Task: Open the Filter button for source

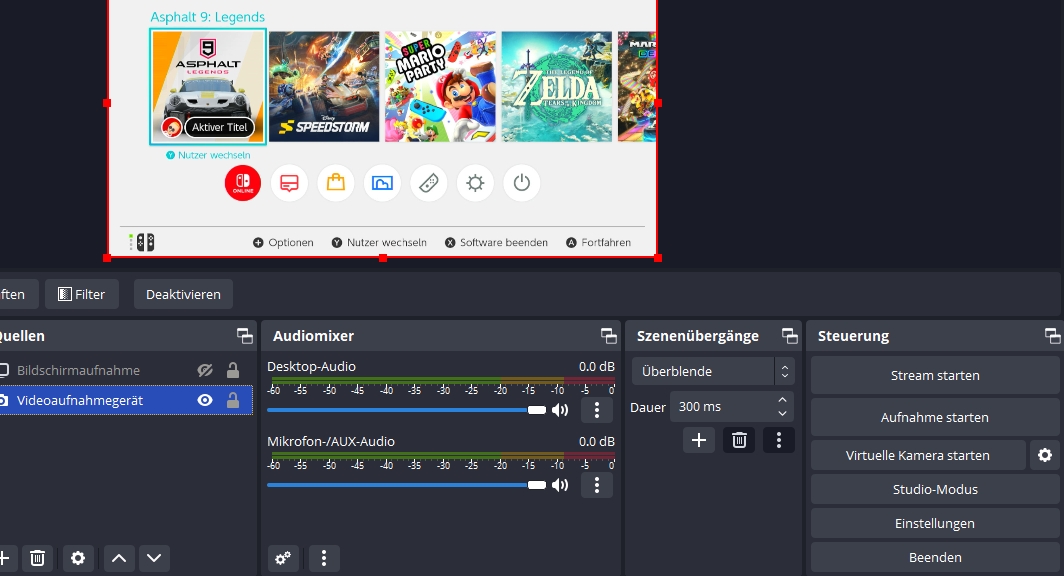Action: pos(82,294)
